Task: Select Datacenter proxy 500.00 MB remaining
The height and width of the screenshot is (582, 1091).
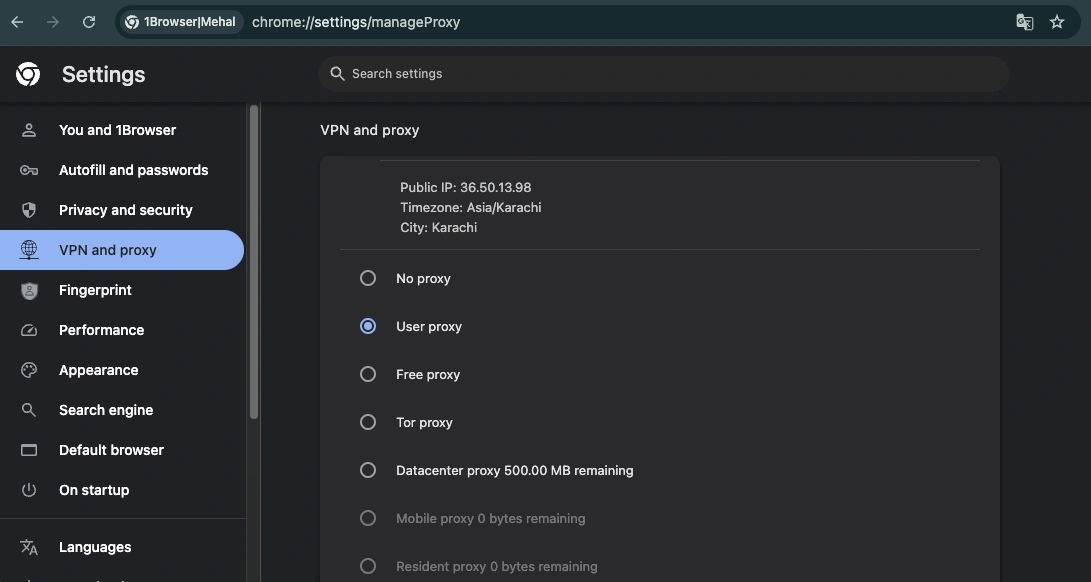Action: (368, 470)
